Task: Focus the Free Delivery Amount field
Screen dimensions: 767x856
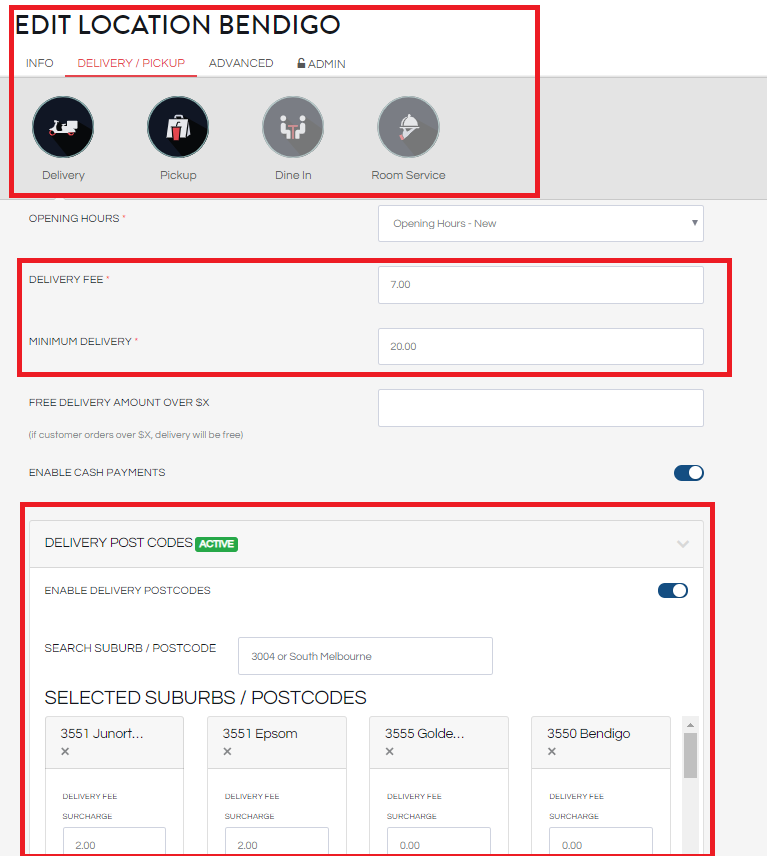Action: (x=540, y=408)
